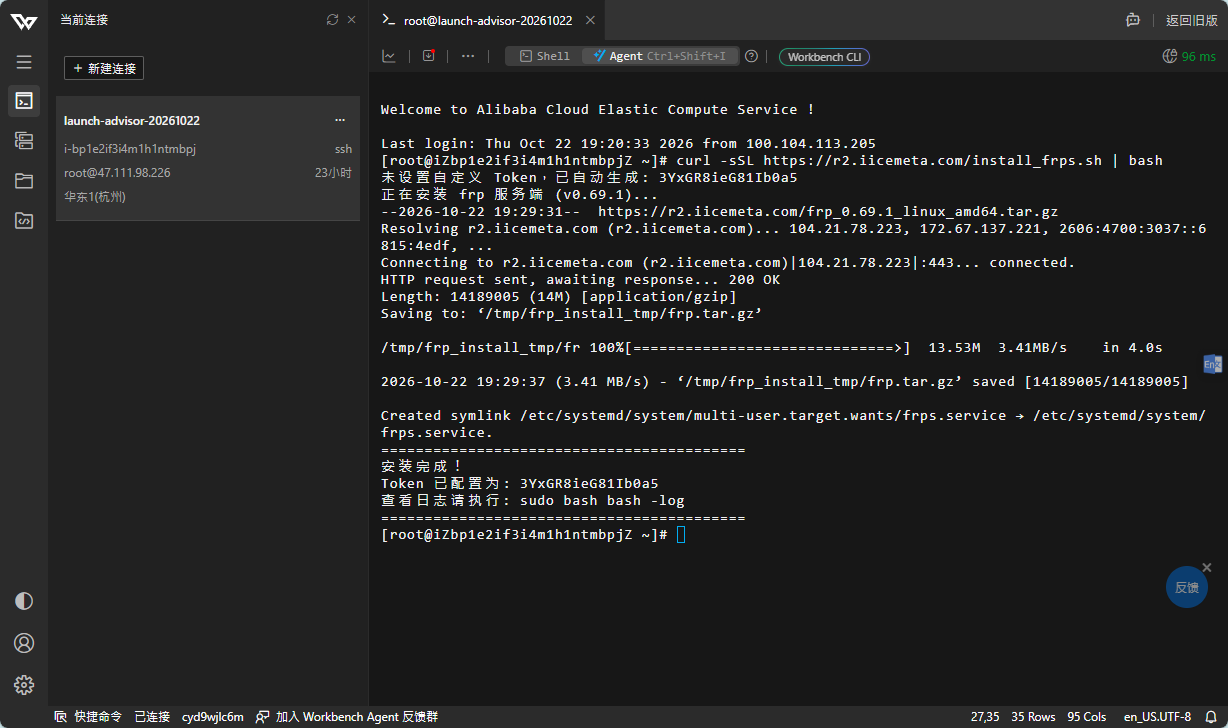Open the en_US.UTF-8 encoding selector
This screenshot has width=1228, height=728.
1157,717
